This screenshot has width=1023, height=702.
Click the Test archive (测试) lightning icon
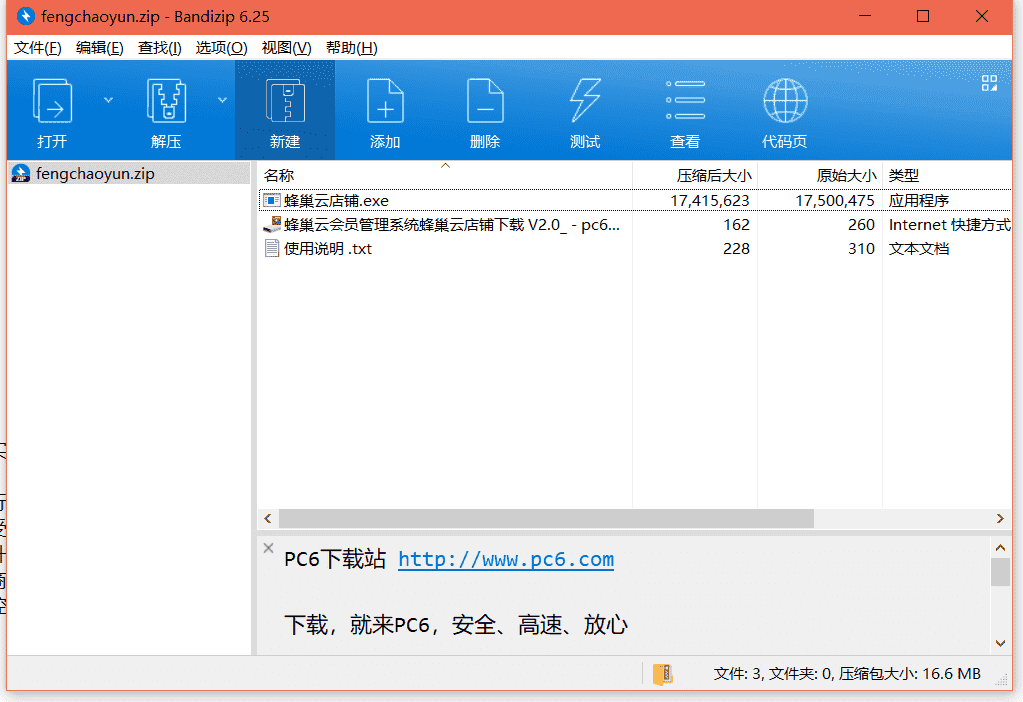coord(585,100)
